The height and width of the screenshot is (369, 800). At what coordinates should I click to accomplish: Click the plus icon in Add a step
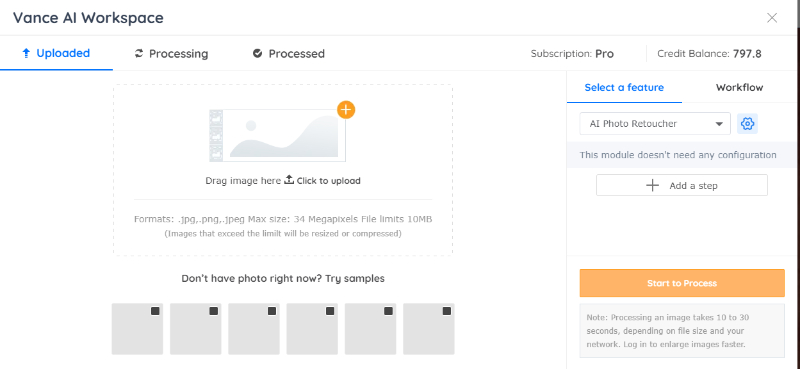pos(653,185)
